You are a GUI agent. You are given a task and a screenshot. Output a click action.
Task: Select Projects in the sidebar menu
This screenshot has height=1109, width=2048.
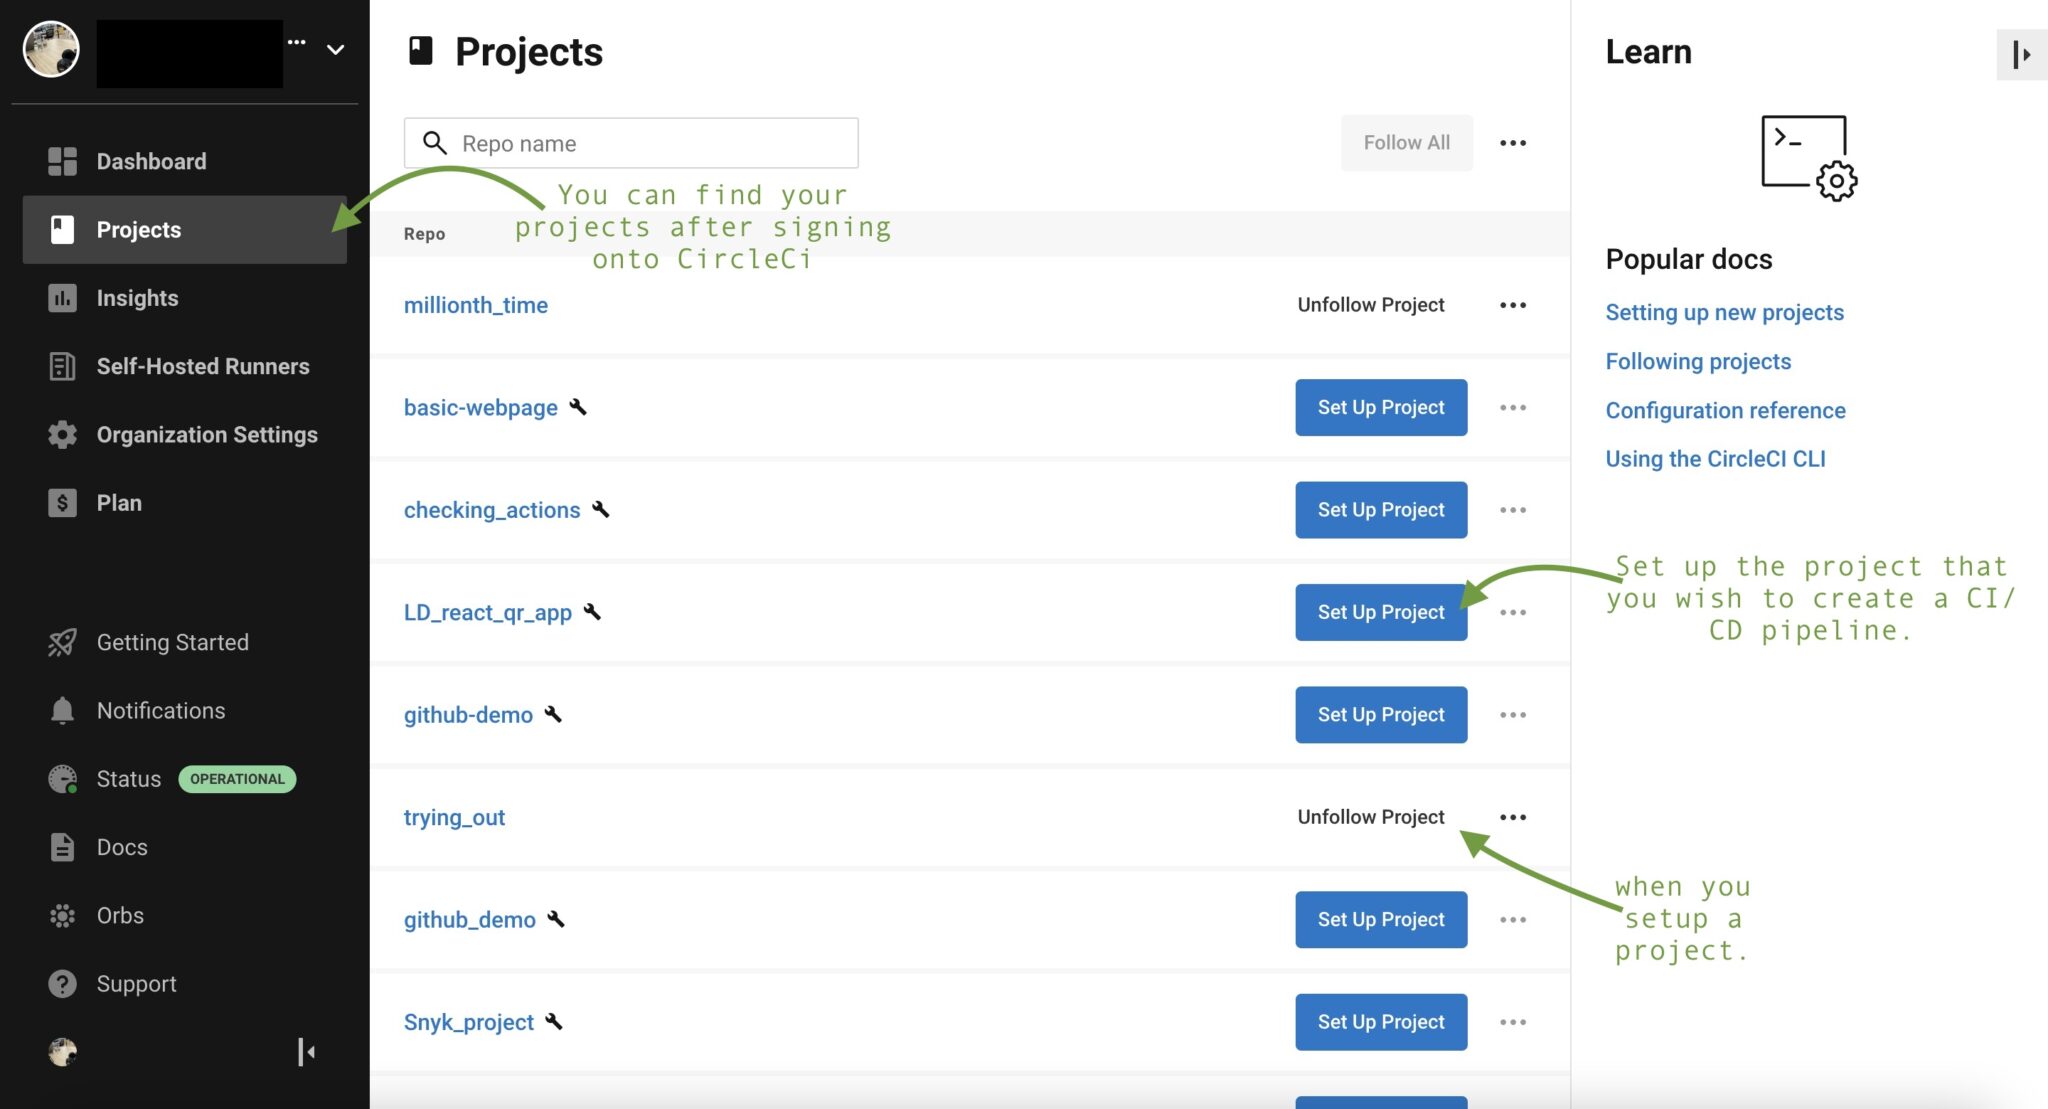tap(139, 230)
